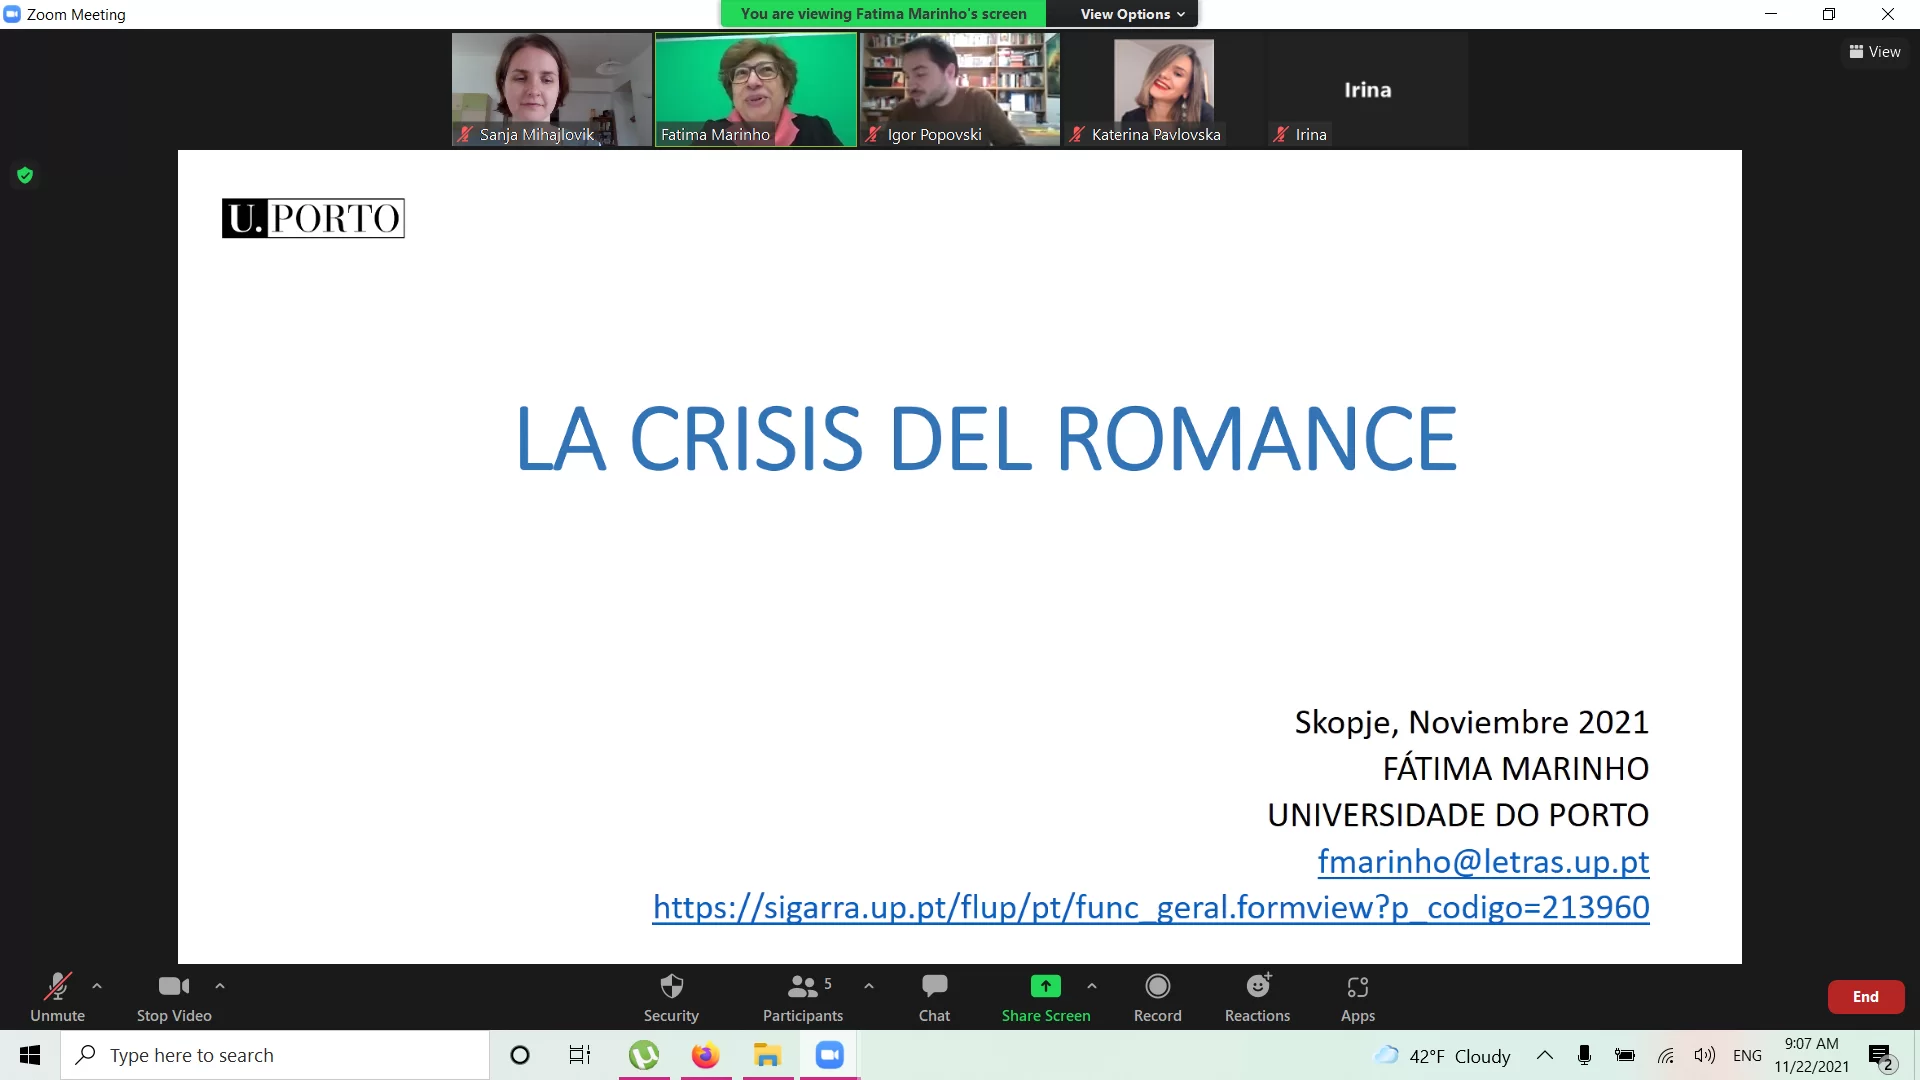Click the 'LA CRISIS DEL ROMANCE' slide title
The height and width of the screenshot is (1080, 1920).
tap(986, 438)
